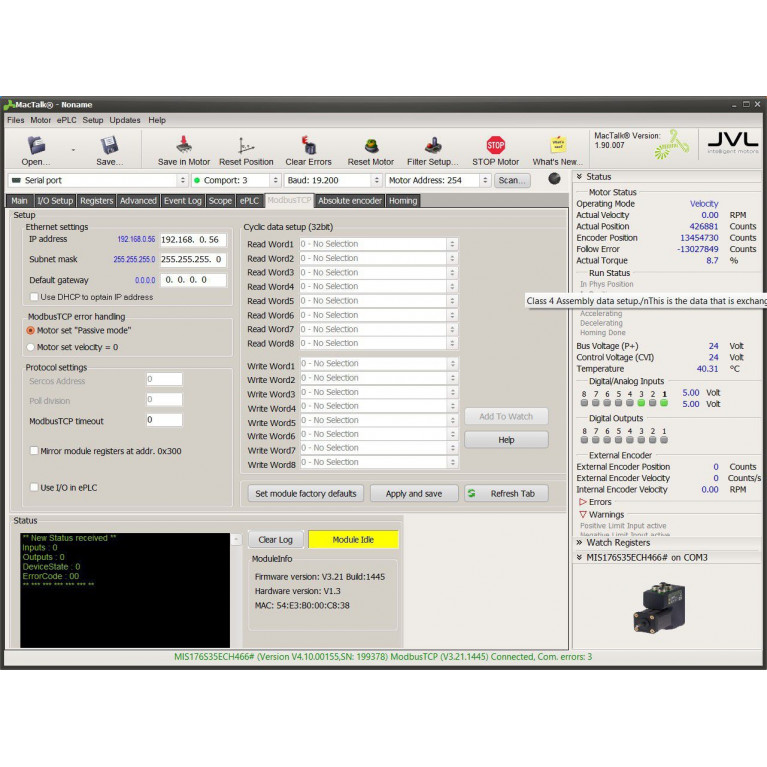767x767 pixels.
Task: Click the Scan... button
Action: (x=512, y=180)
